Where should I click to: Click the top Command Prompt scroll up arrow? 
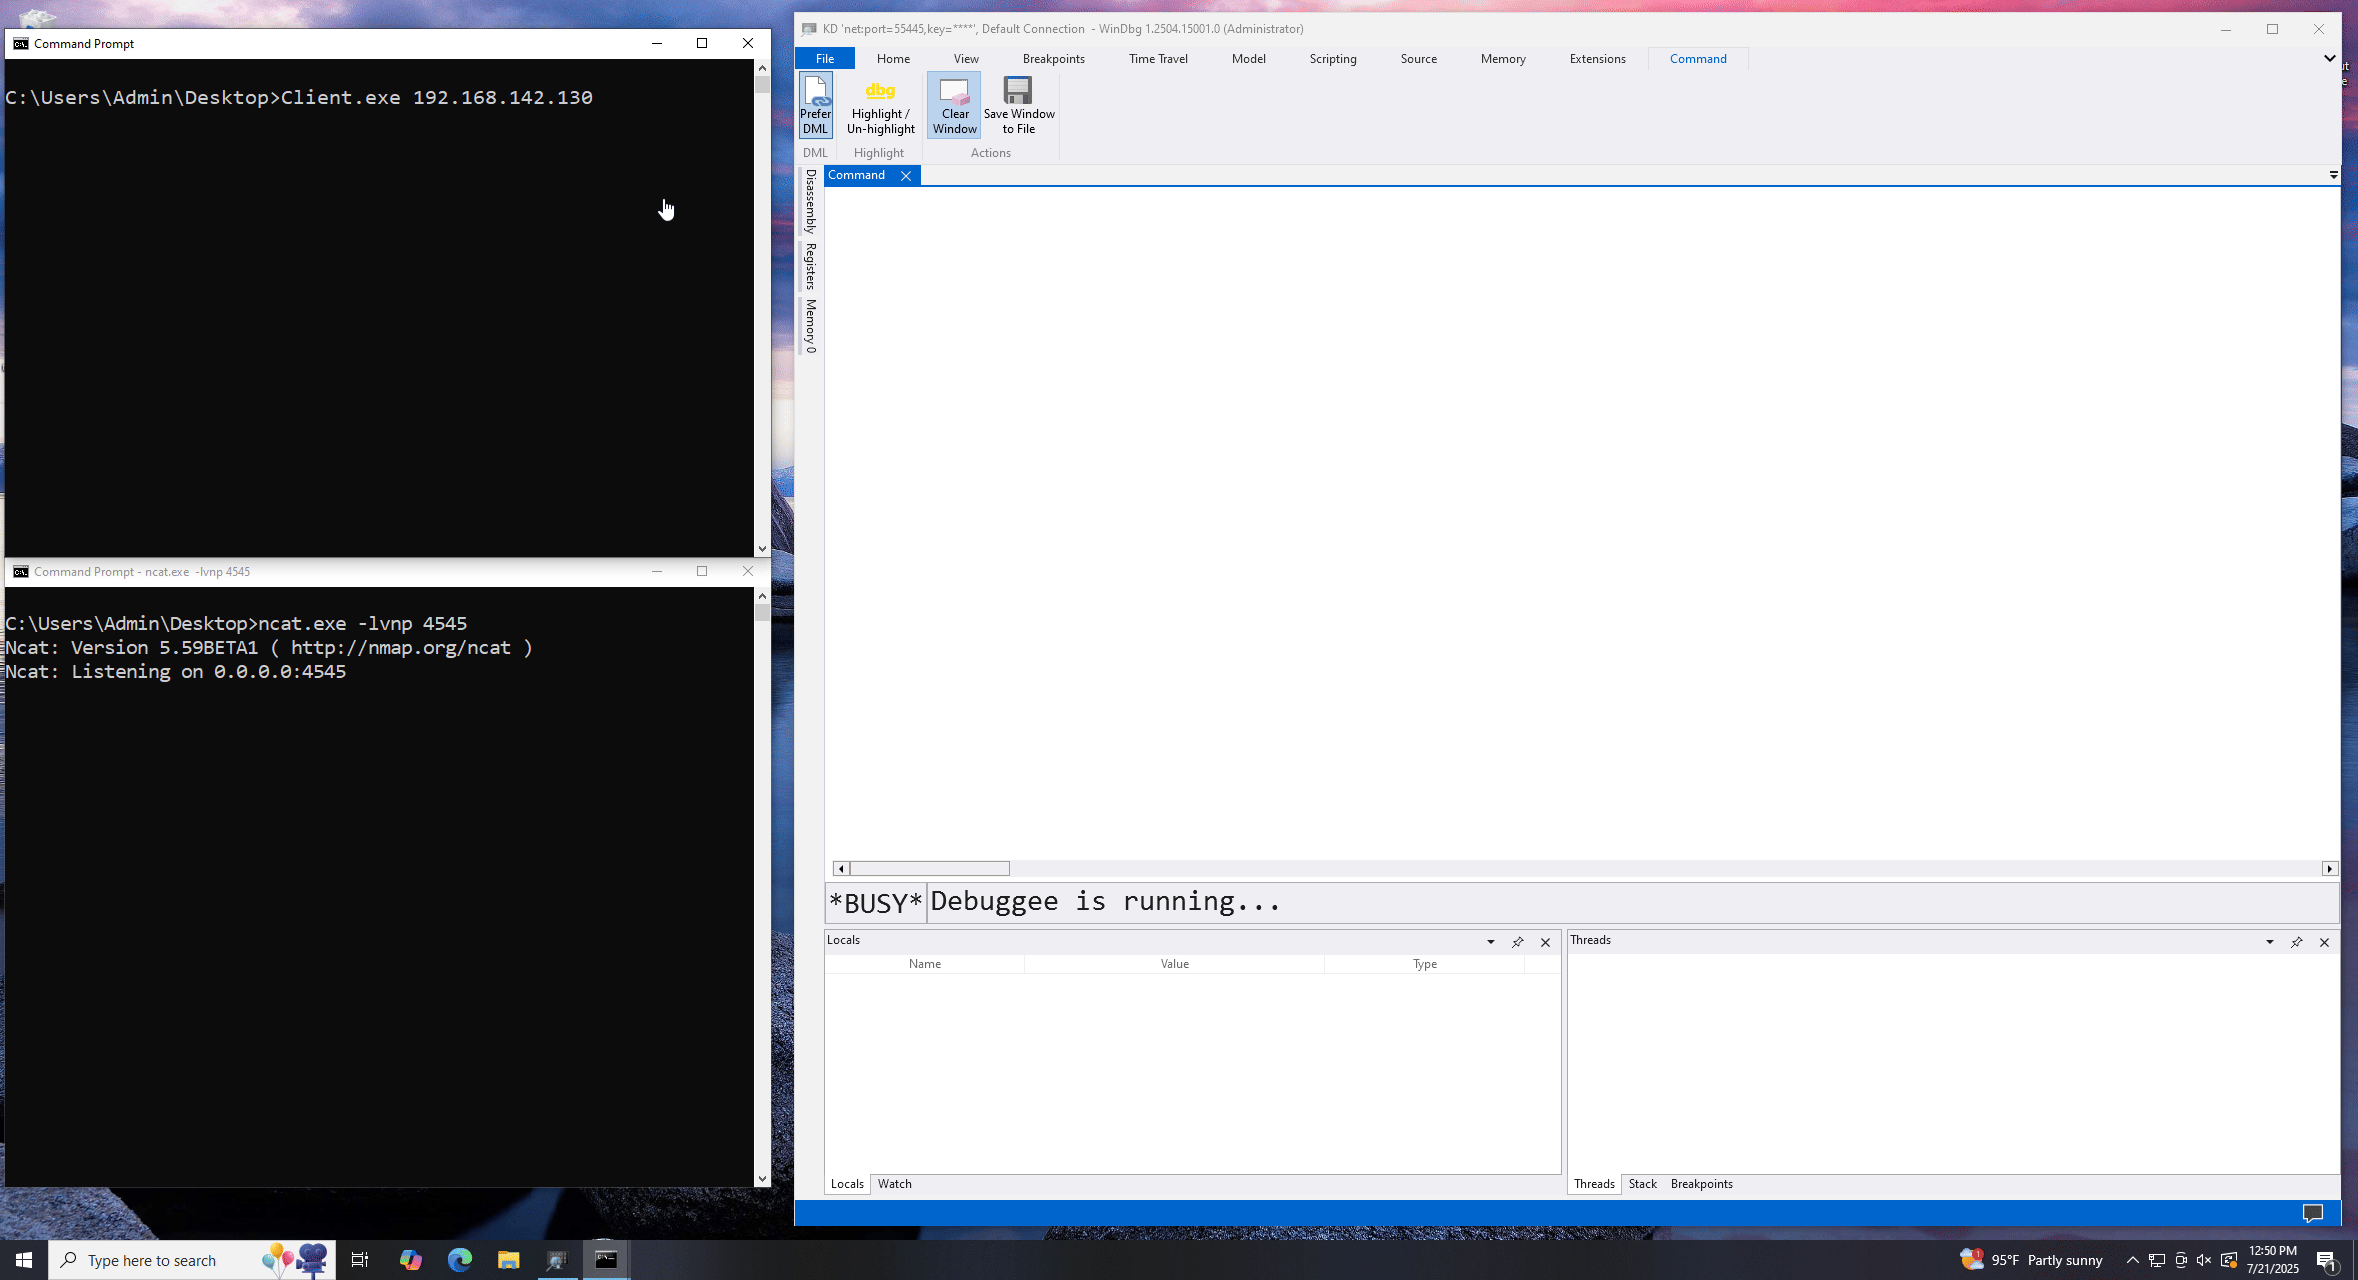point(762,68)
